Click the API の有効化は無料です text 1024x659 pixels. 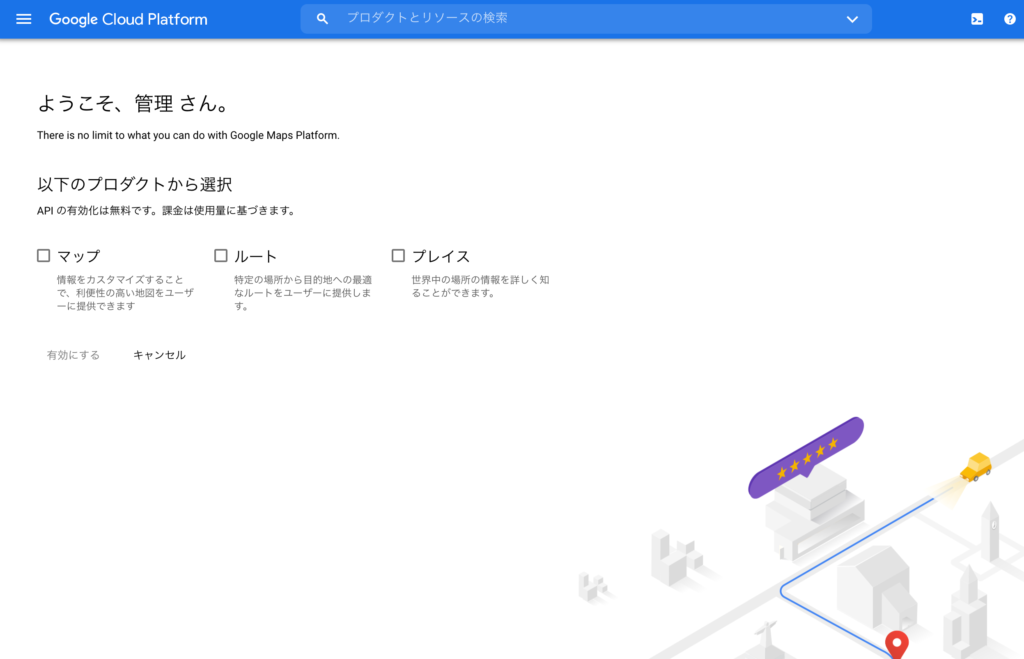[166, 210]
